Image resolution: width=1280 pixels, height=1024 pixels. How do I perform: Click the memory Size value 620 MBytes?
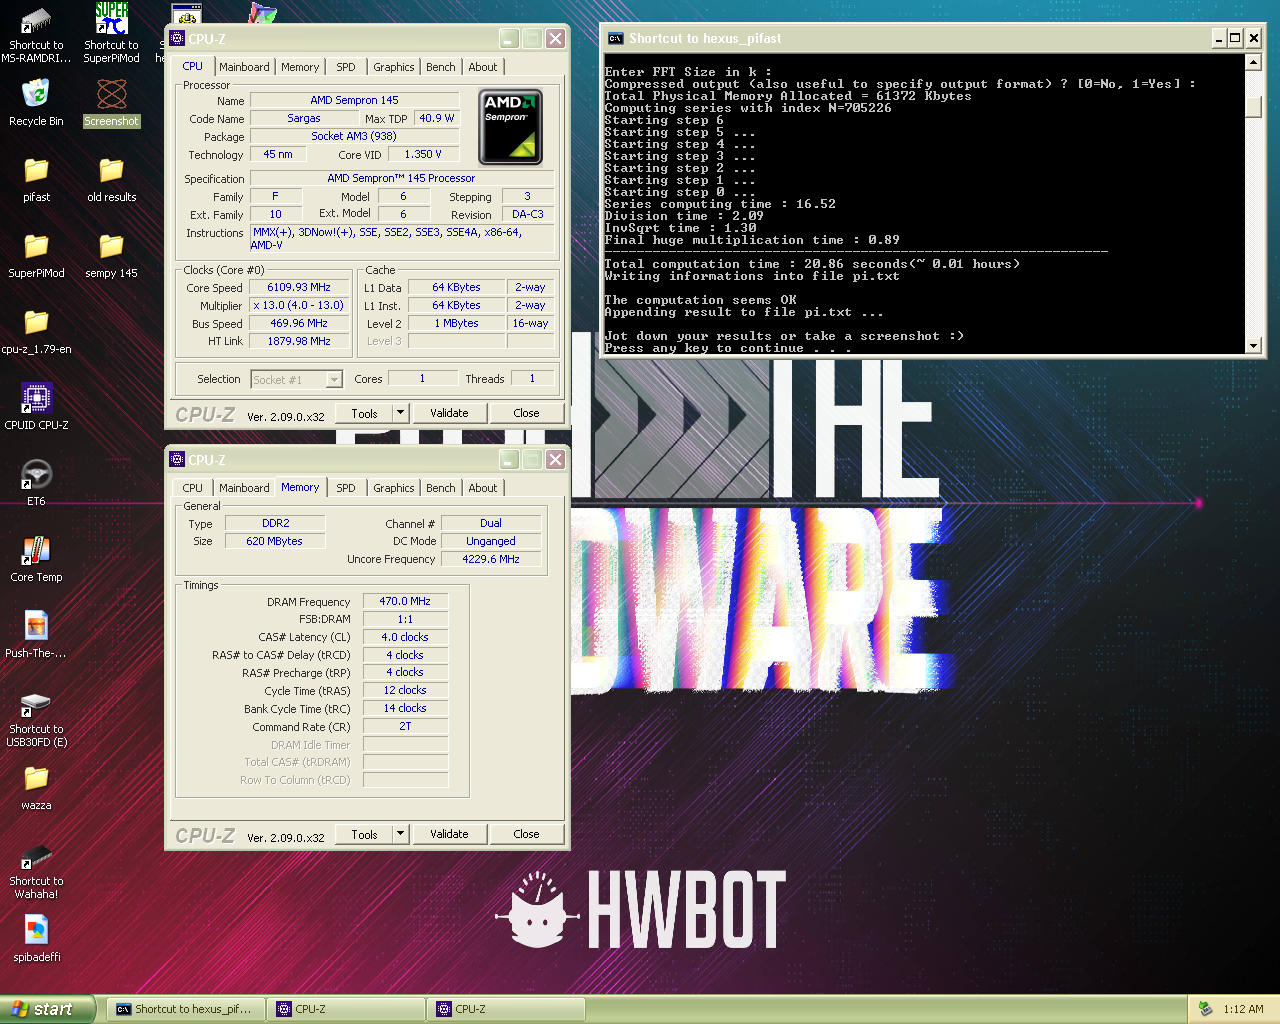click(275, 541)
